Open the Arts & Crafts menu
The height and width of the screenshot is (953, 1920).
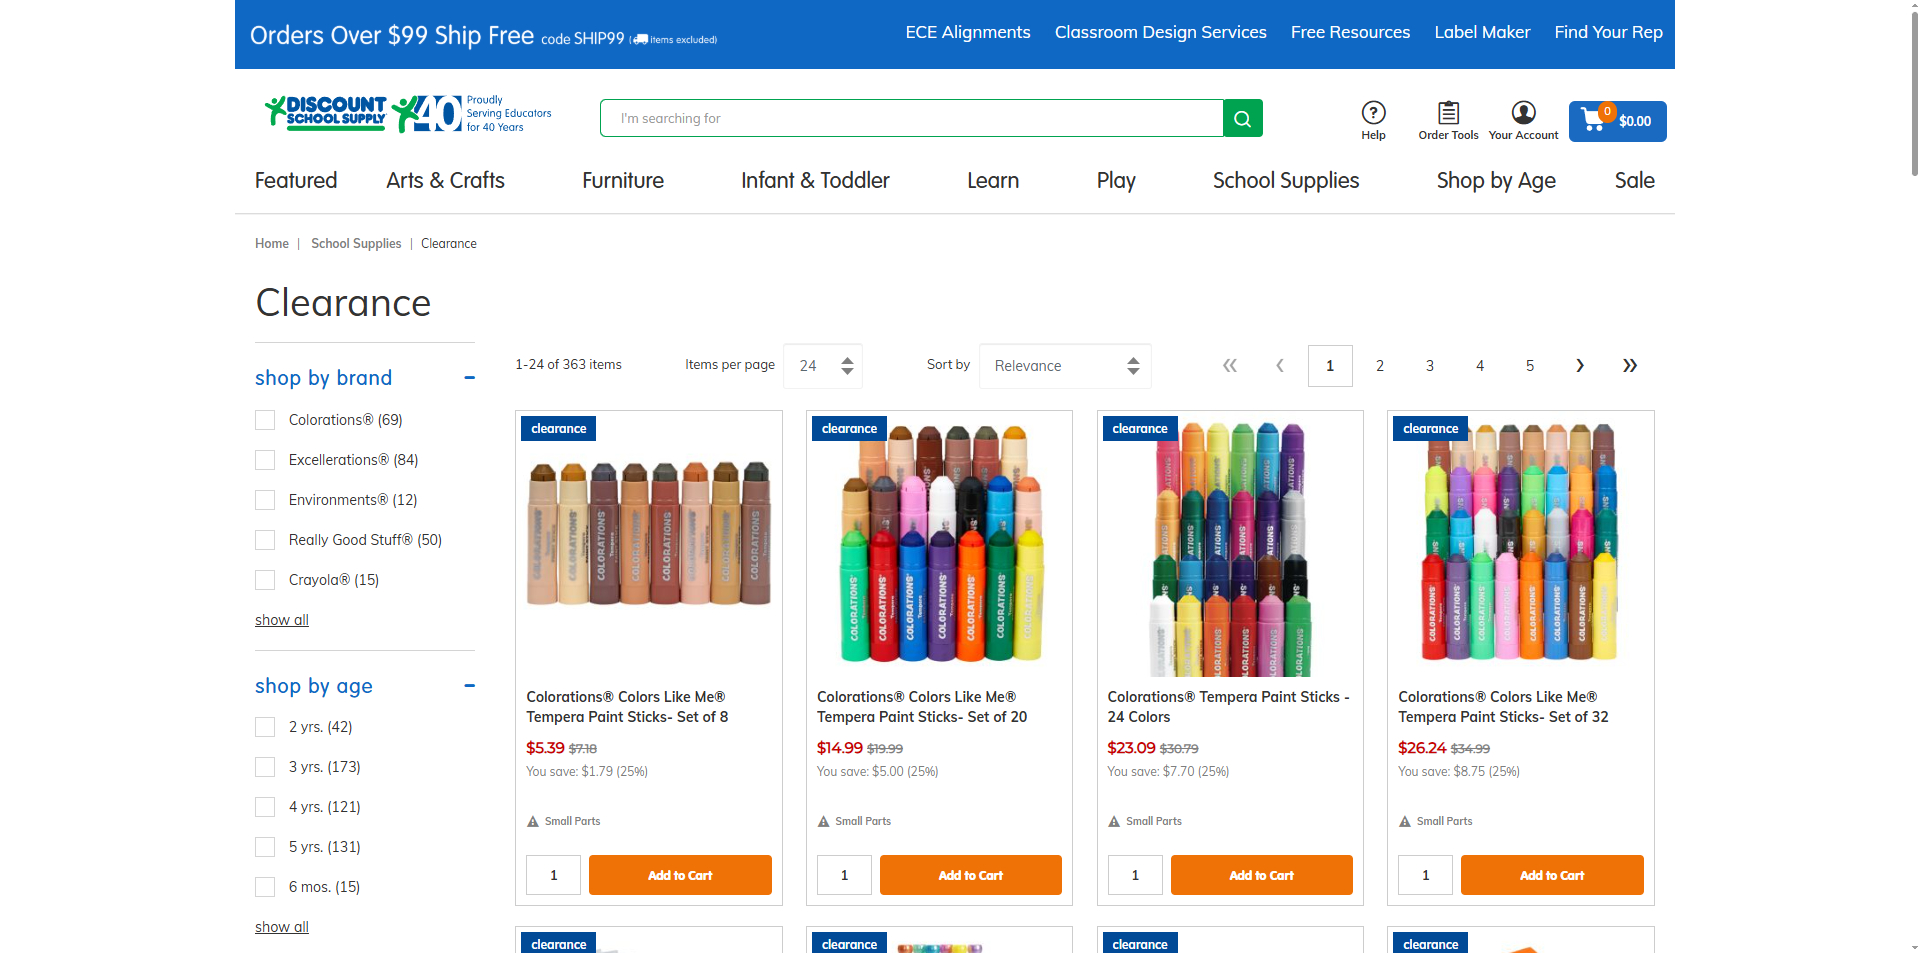446,181
